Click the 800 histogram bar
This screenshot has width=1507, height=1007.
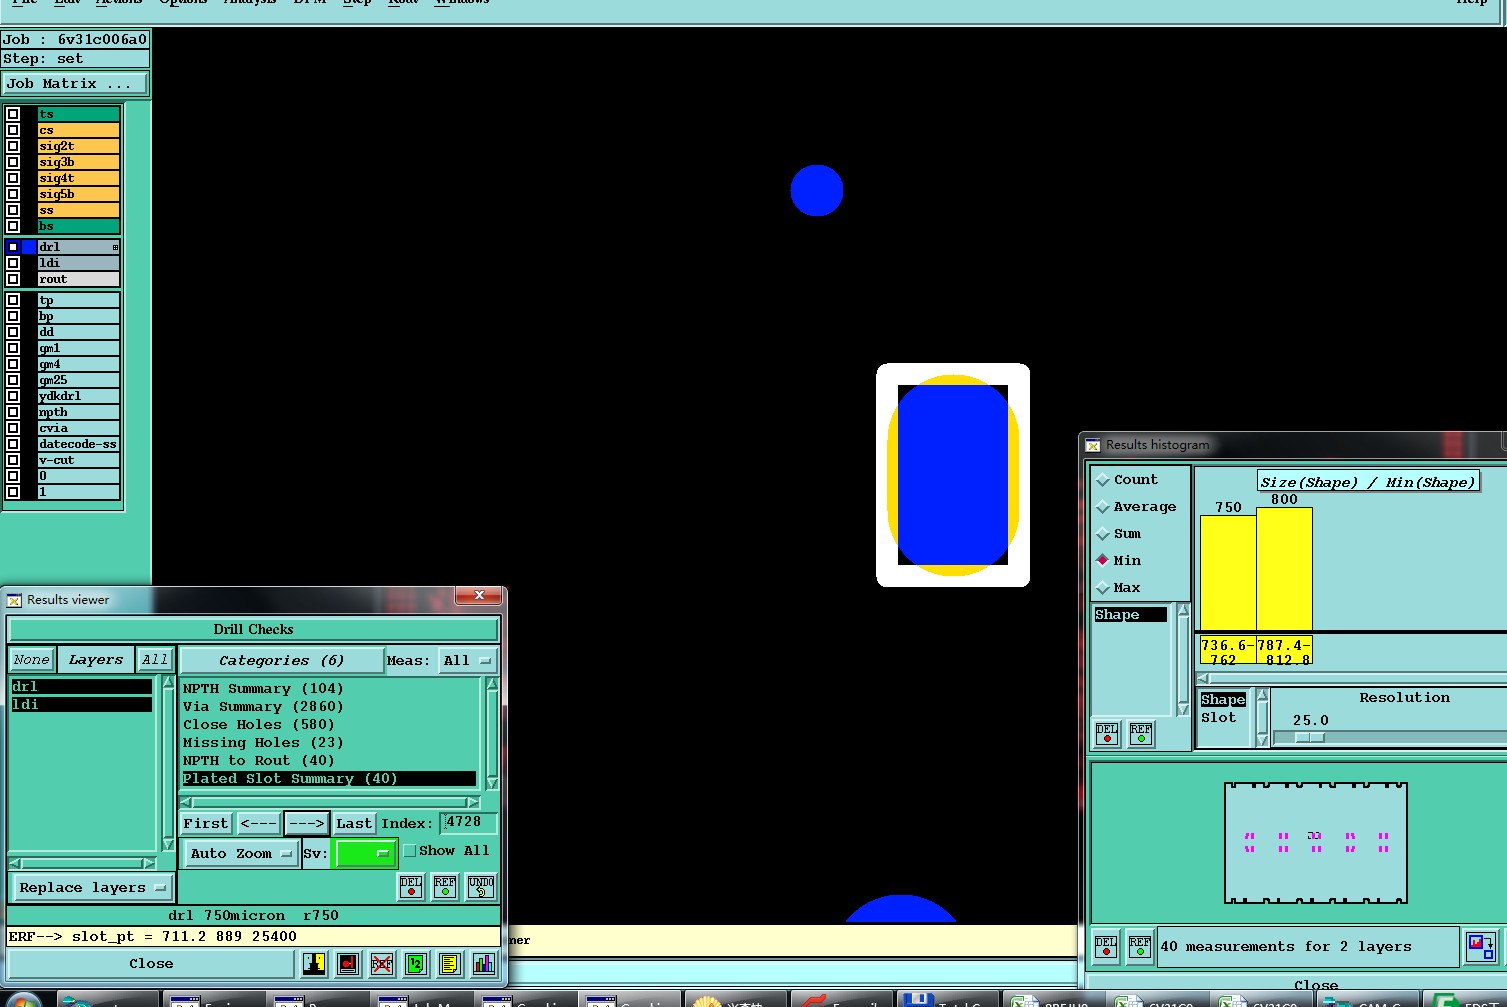(x=1284, y=569)
